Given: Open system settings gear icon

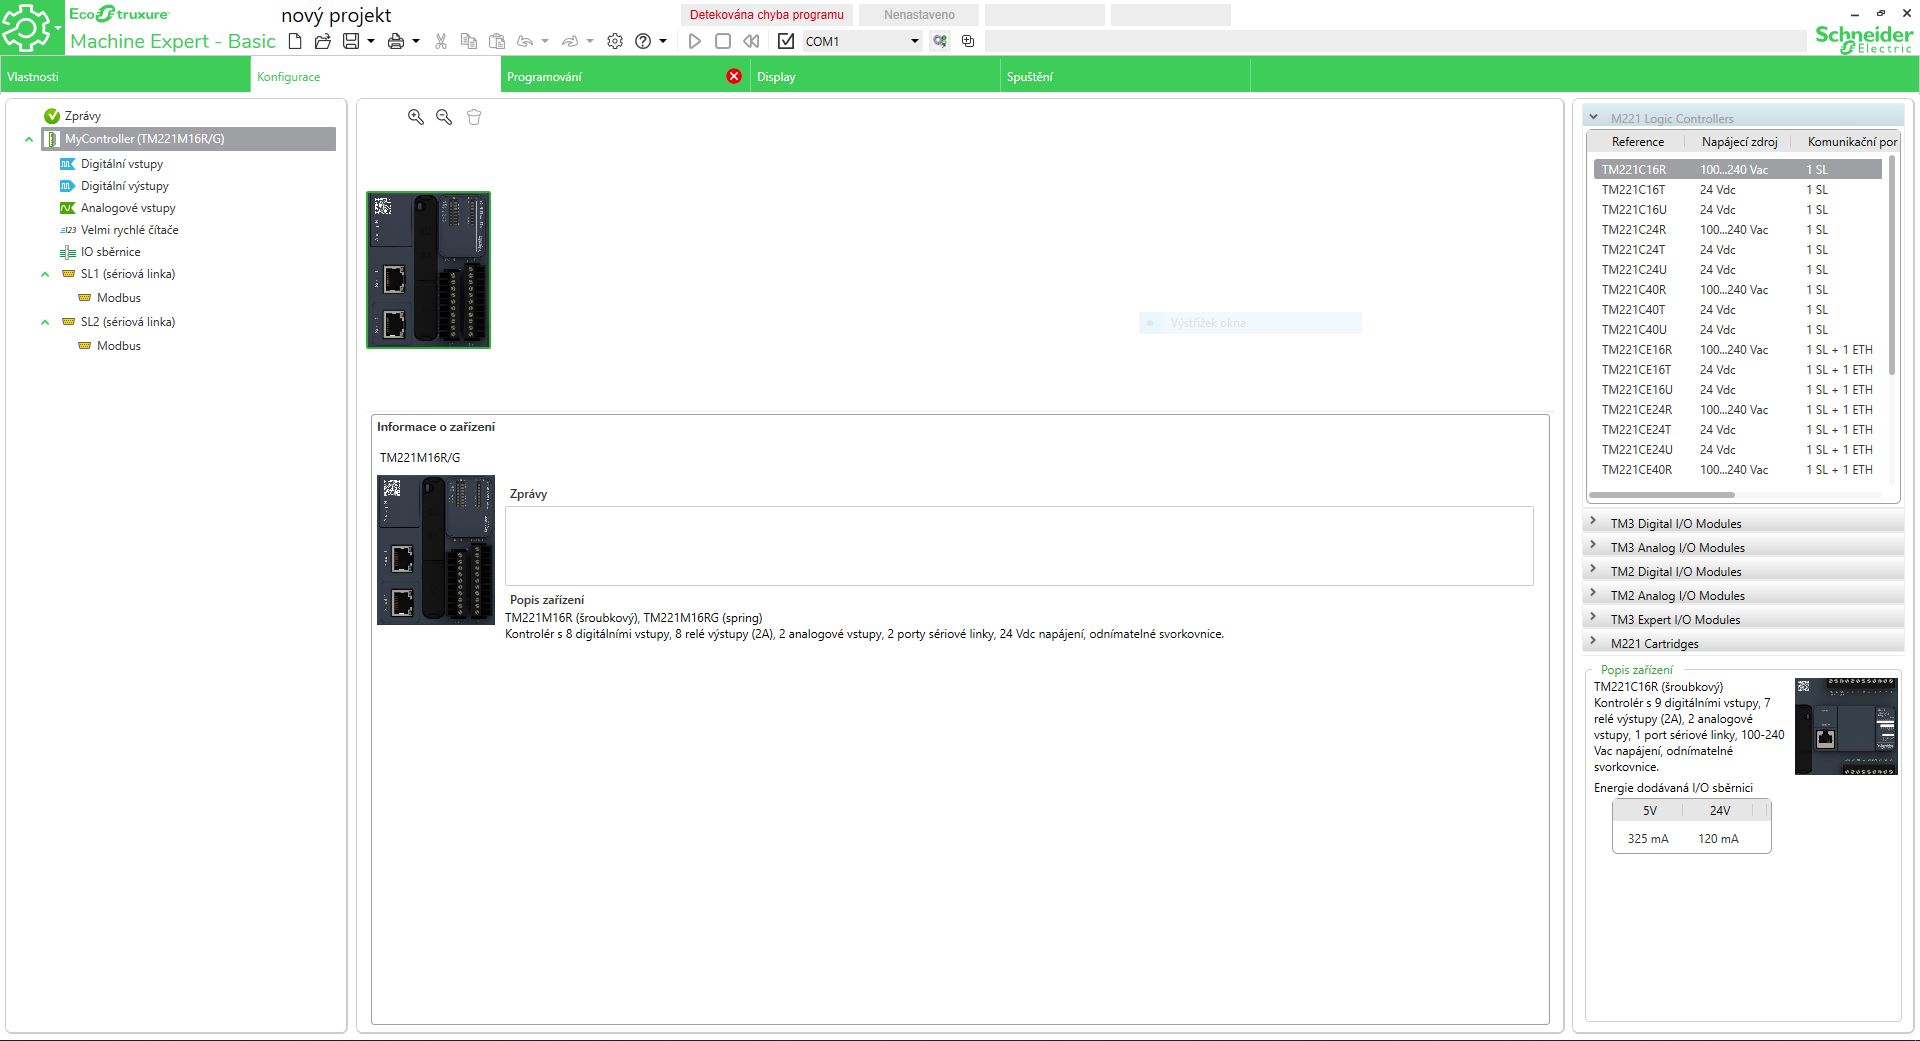Looking at the screenshot, I should pyautogui.click(x=615, y=41).
